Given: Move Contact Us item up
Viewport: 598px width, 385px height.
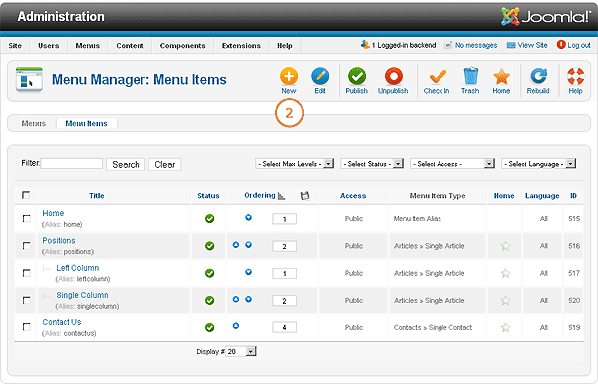Looking at the screenshot, I should pyautogui.click(x=236, y=326).
